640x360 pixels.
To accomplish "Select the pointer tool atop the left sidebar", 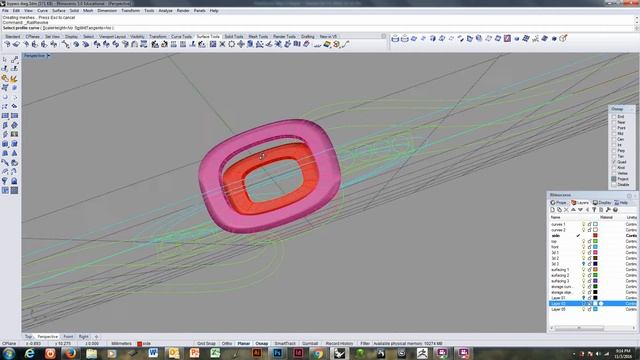I will tap(5, 60).
